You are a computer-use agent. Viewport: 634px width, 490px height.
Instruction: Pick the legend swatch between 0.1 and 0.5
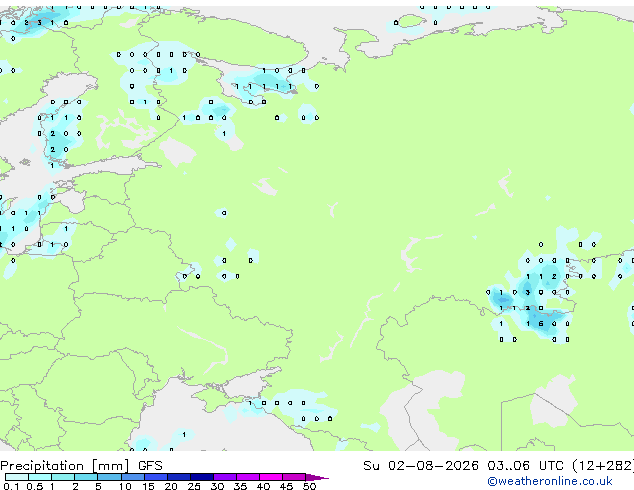17,477
